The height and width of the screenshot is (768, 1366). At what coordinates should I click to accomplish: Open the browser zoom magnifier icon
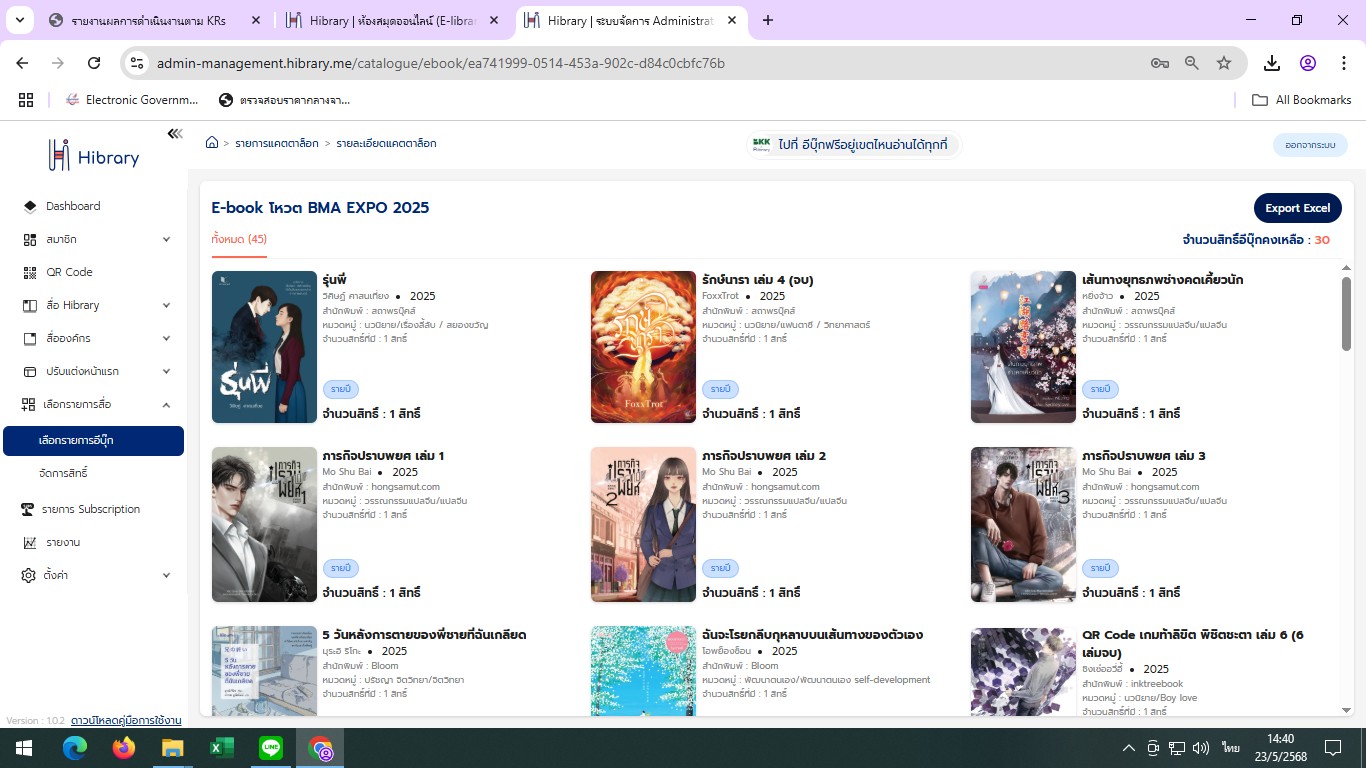[1192, 63]
